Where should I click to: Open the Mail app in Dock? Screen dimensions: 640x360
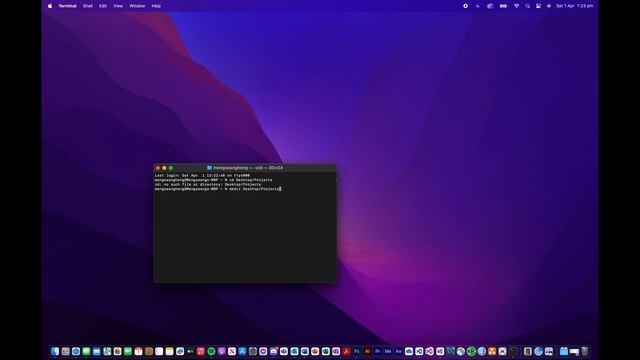click(97, 351)
